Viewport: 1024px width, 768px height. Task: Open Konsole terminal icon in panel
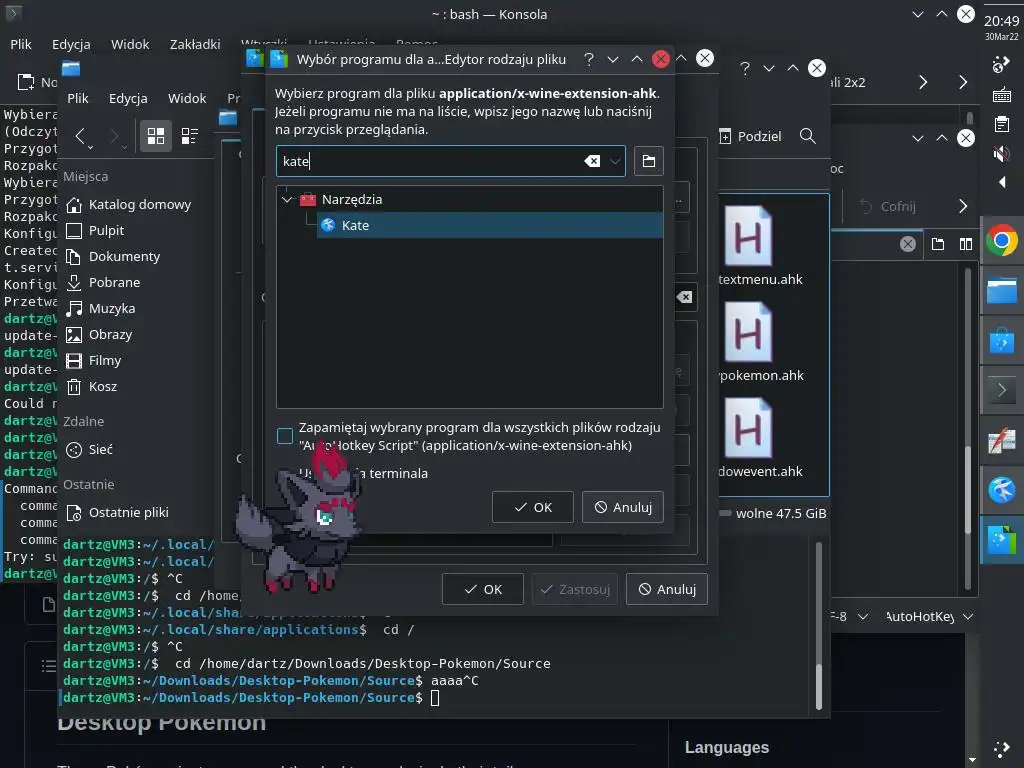click(1002, 391)
